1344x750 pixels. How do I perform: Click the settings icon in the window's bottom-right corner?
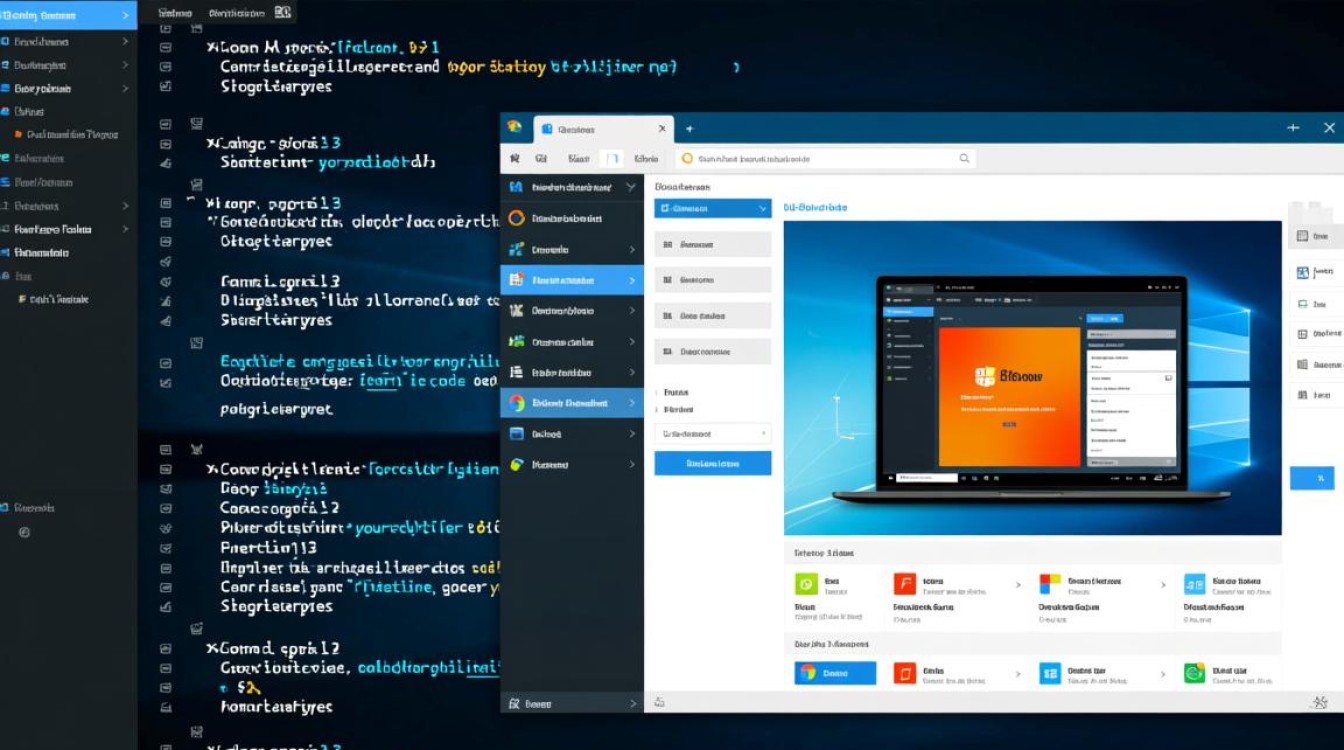coord(1319,704)
